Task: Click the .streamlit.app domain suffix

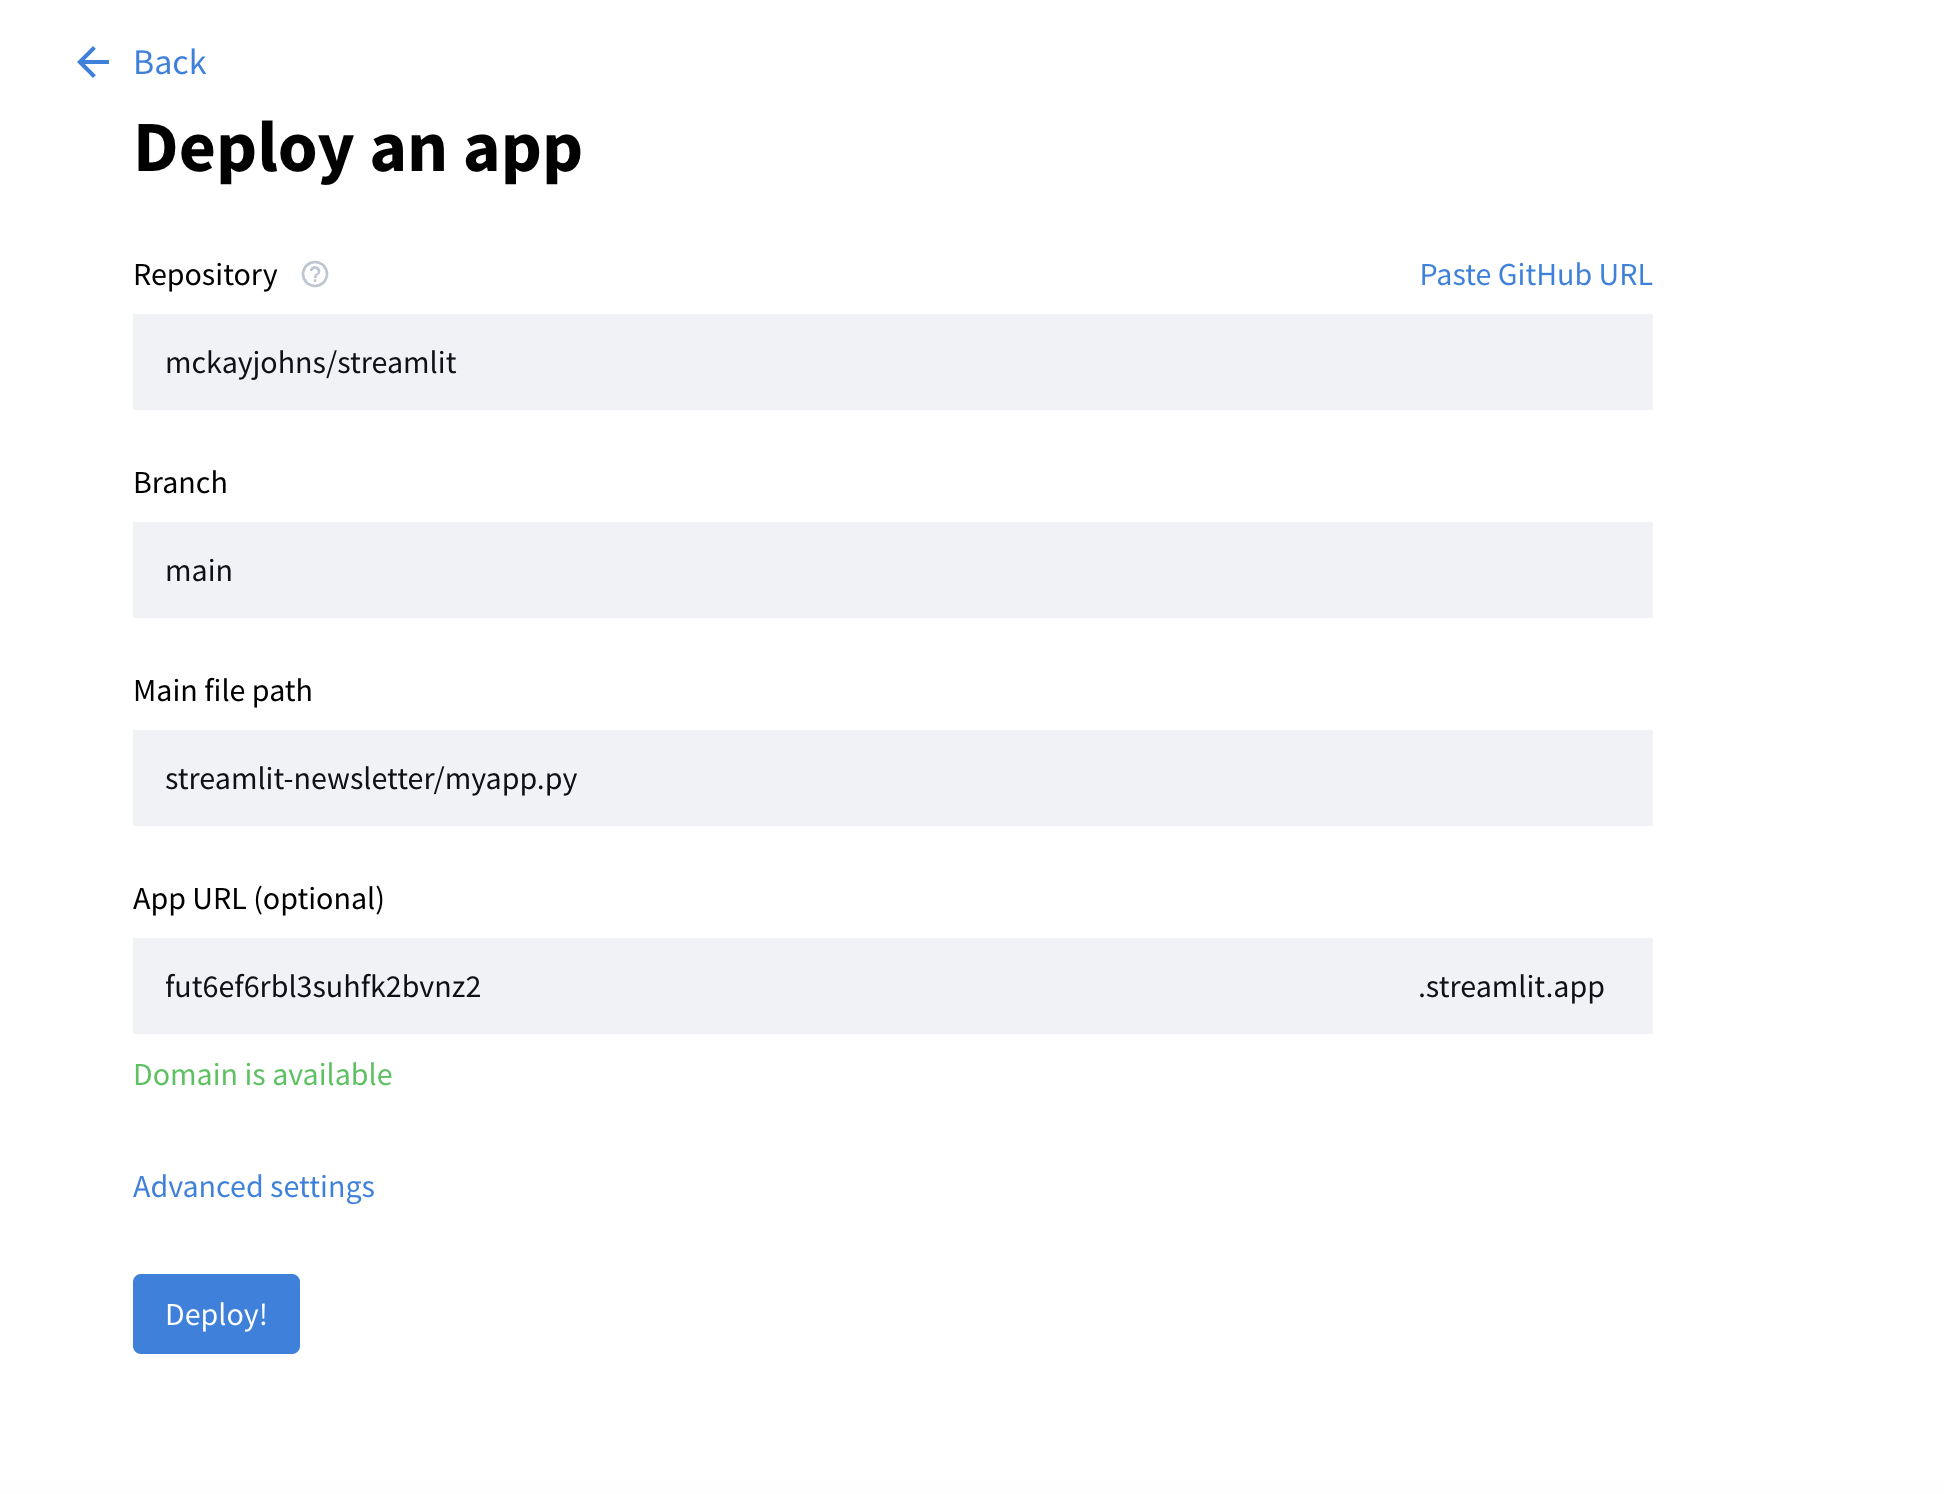Action: [x=1510, y=986]
